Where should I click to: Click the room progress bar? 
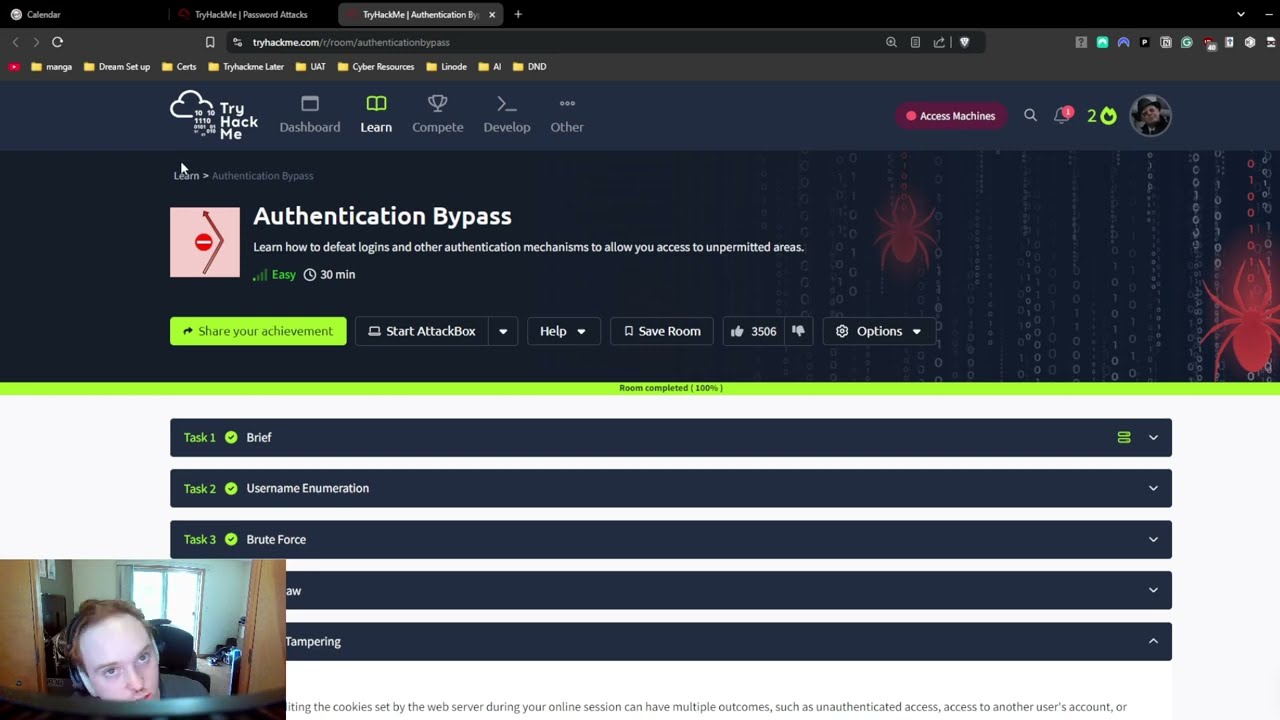click(640, 388)
